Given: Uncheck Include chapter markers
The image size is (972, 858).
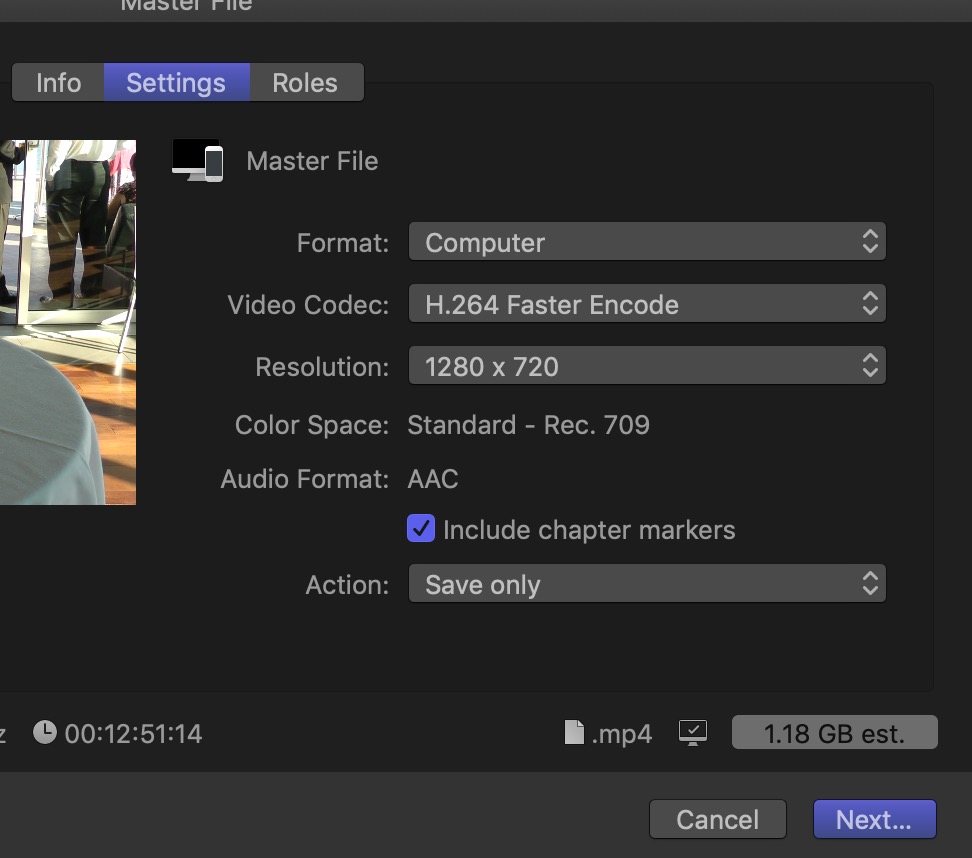Looking at the screenshot, I should (421, 529).
